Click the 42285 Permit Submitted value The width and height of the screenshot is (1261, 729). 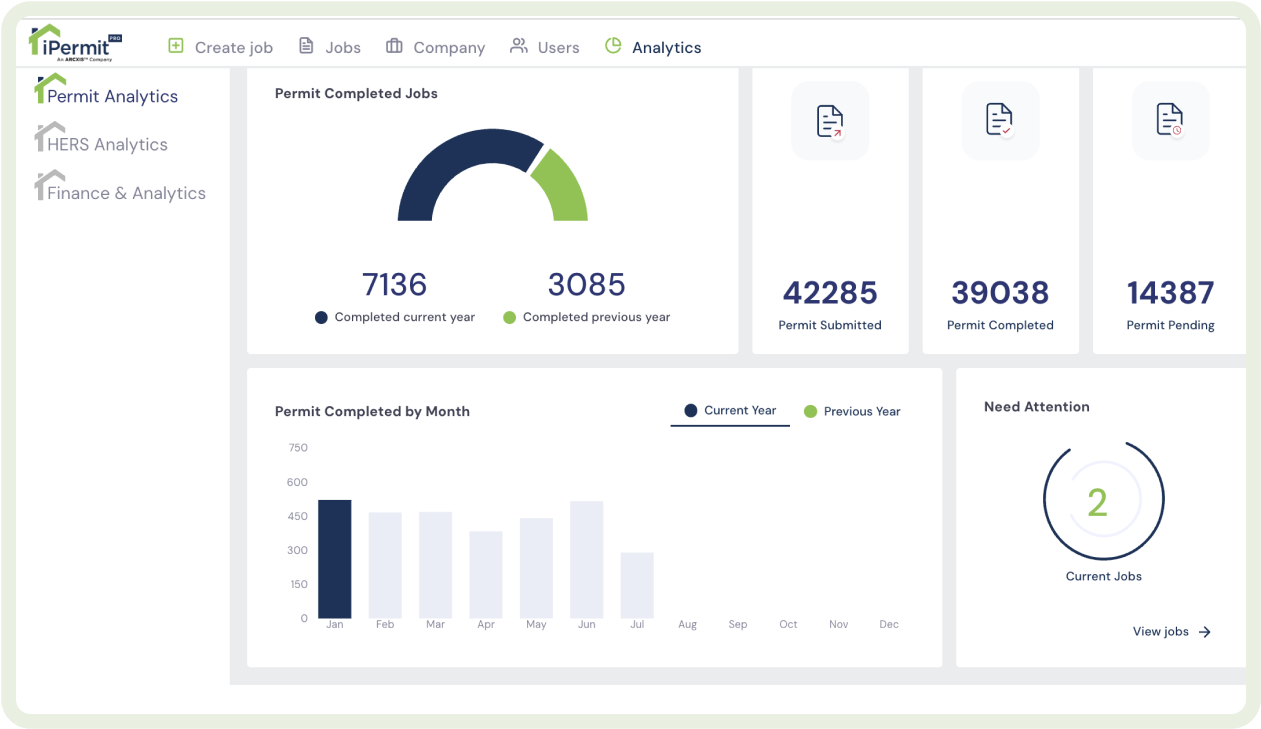830,293
